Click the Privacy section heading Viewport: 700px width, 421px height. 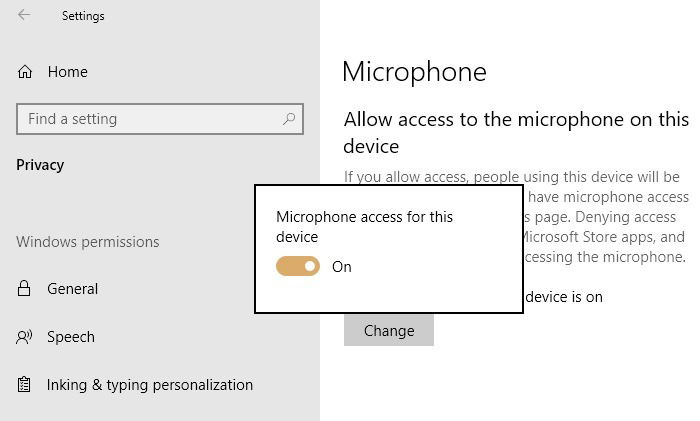pos(40,165)
